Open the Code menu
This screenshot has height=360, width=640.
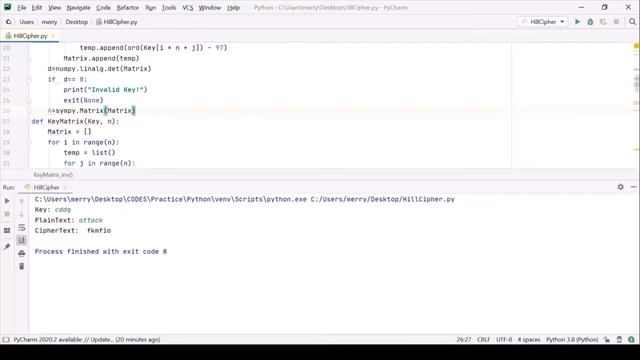(103, 8)
